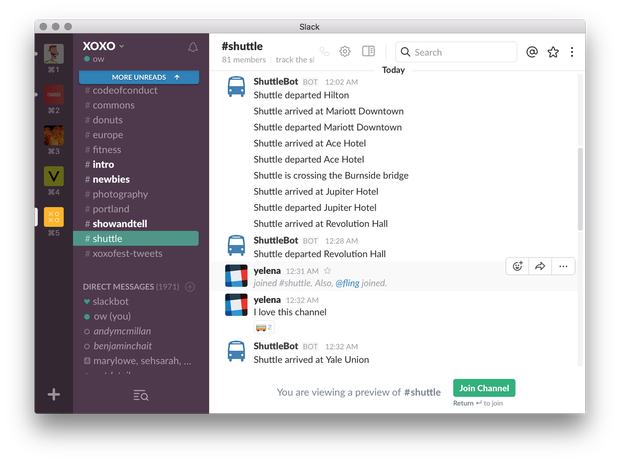This screenshot has height=463, width=620.
Task: Switch to the orange workspace ⌘3
Action: 53,136
